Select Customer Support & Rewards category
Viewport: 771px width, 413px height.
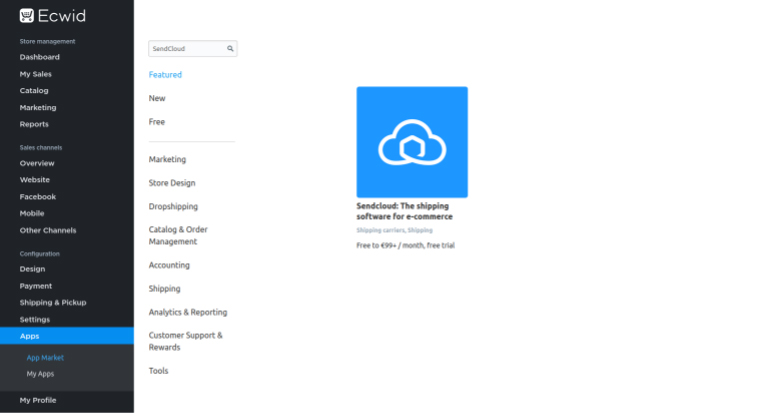tap(185, 341)
